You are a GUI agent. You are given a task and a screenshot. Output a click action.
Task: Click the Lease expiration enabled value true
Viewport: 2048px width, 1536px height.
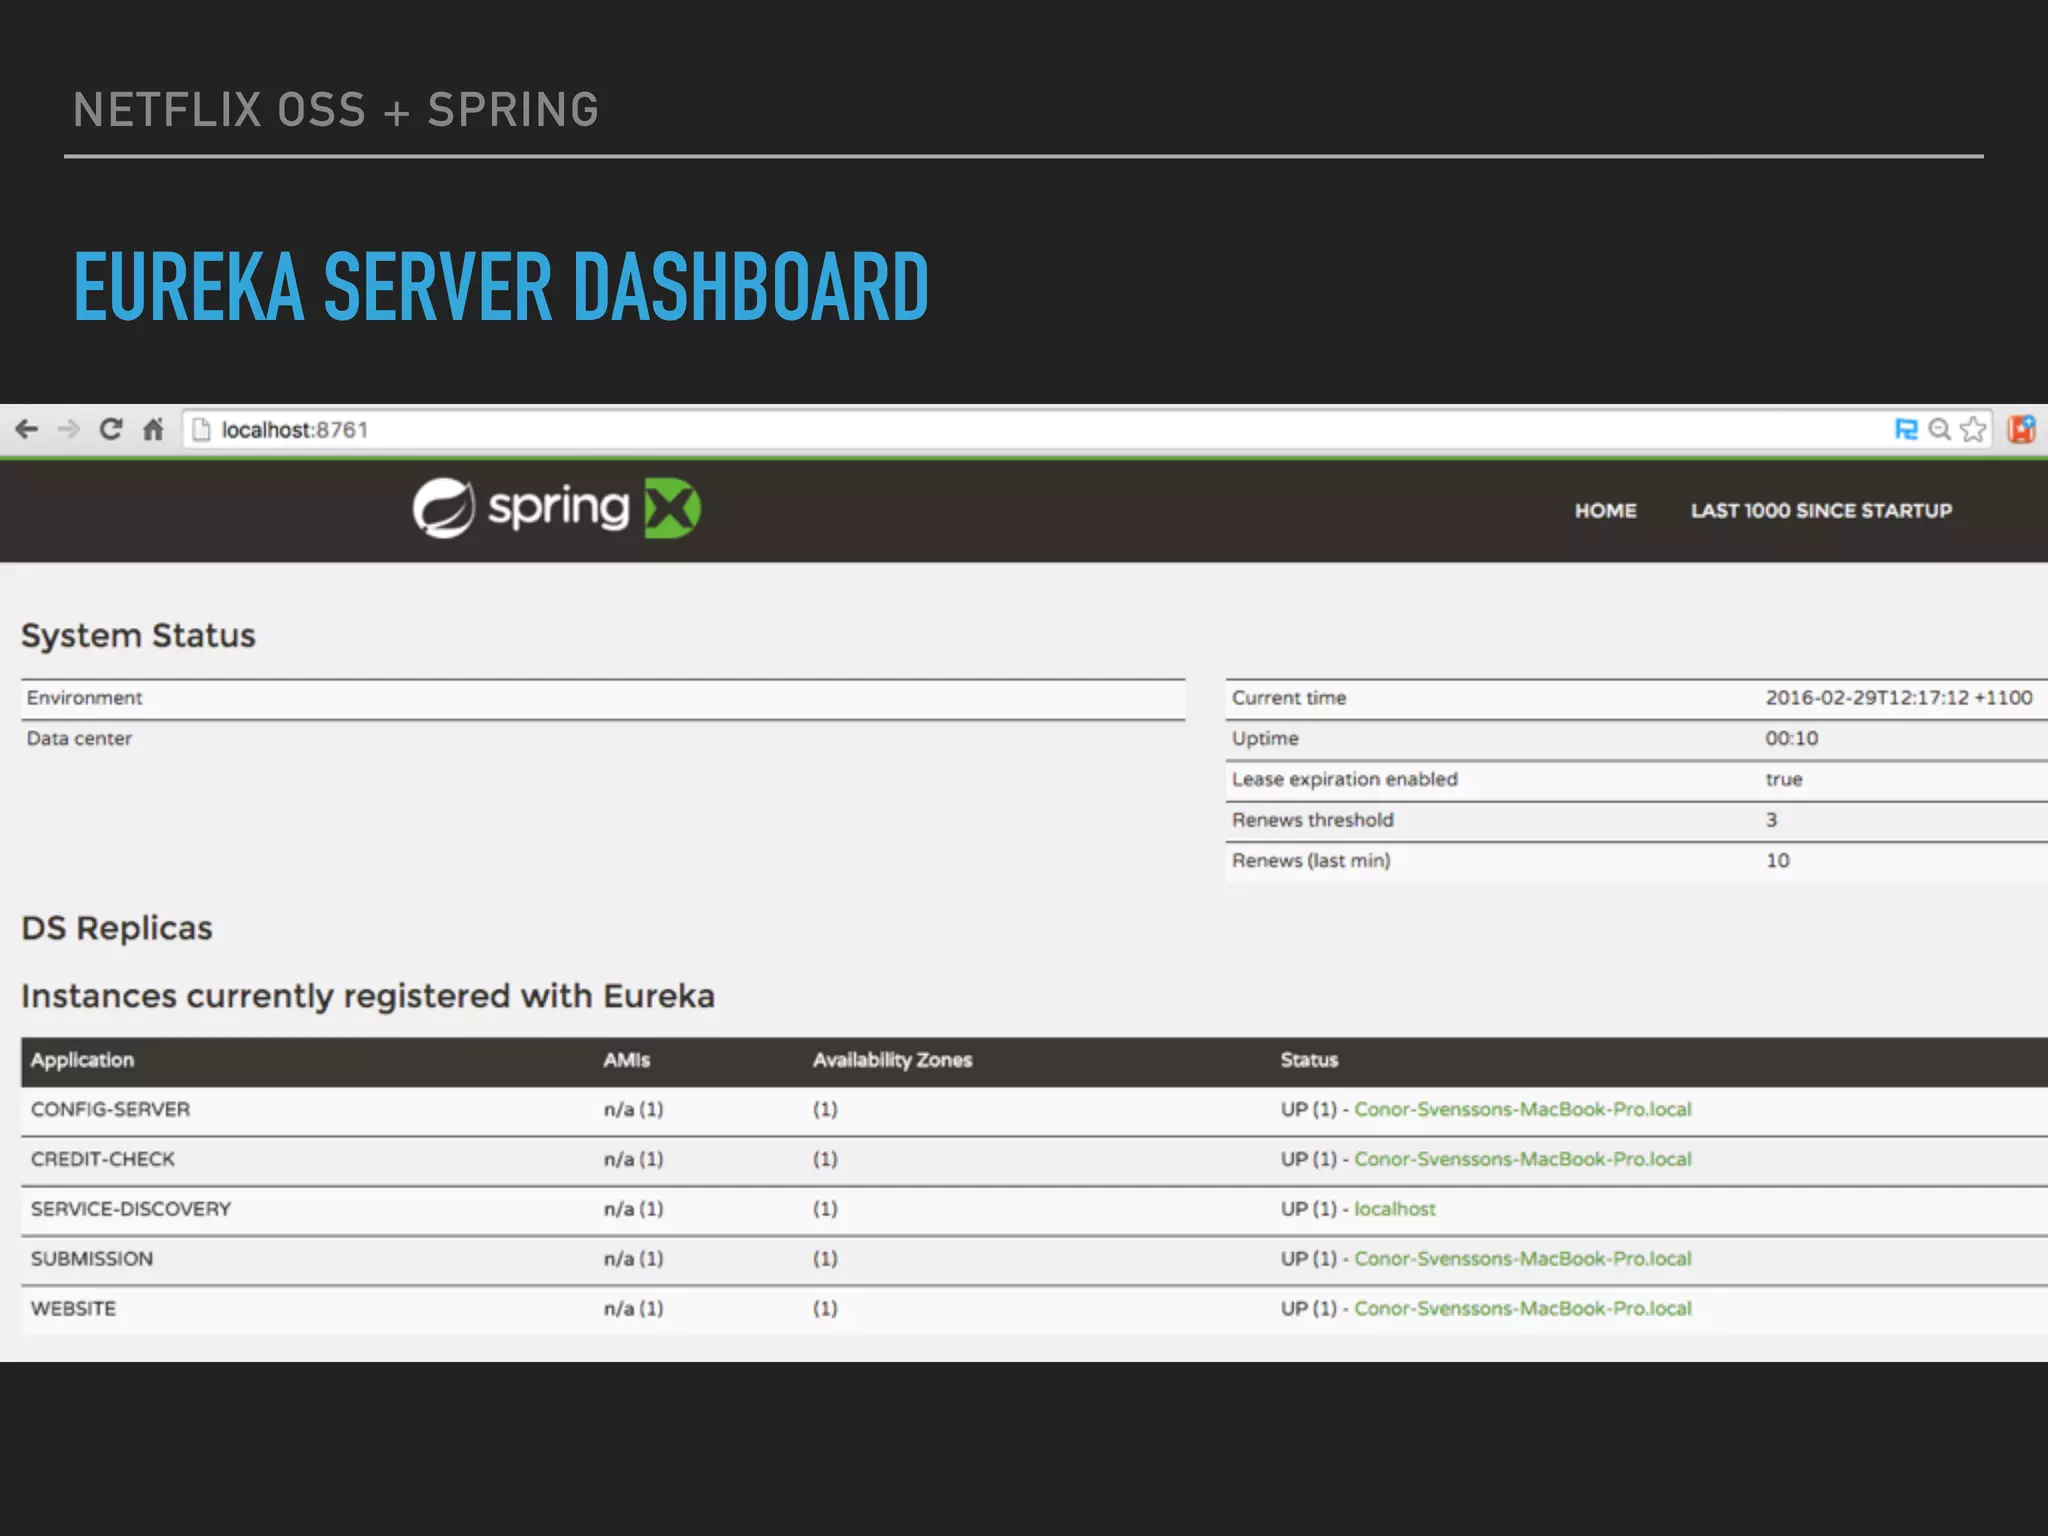[x=1783, y=780]
